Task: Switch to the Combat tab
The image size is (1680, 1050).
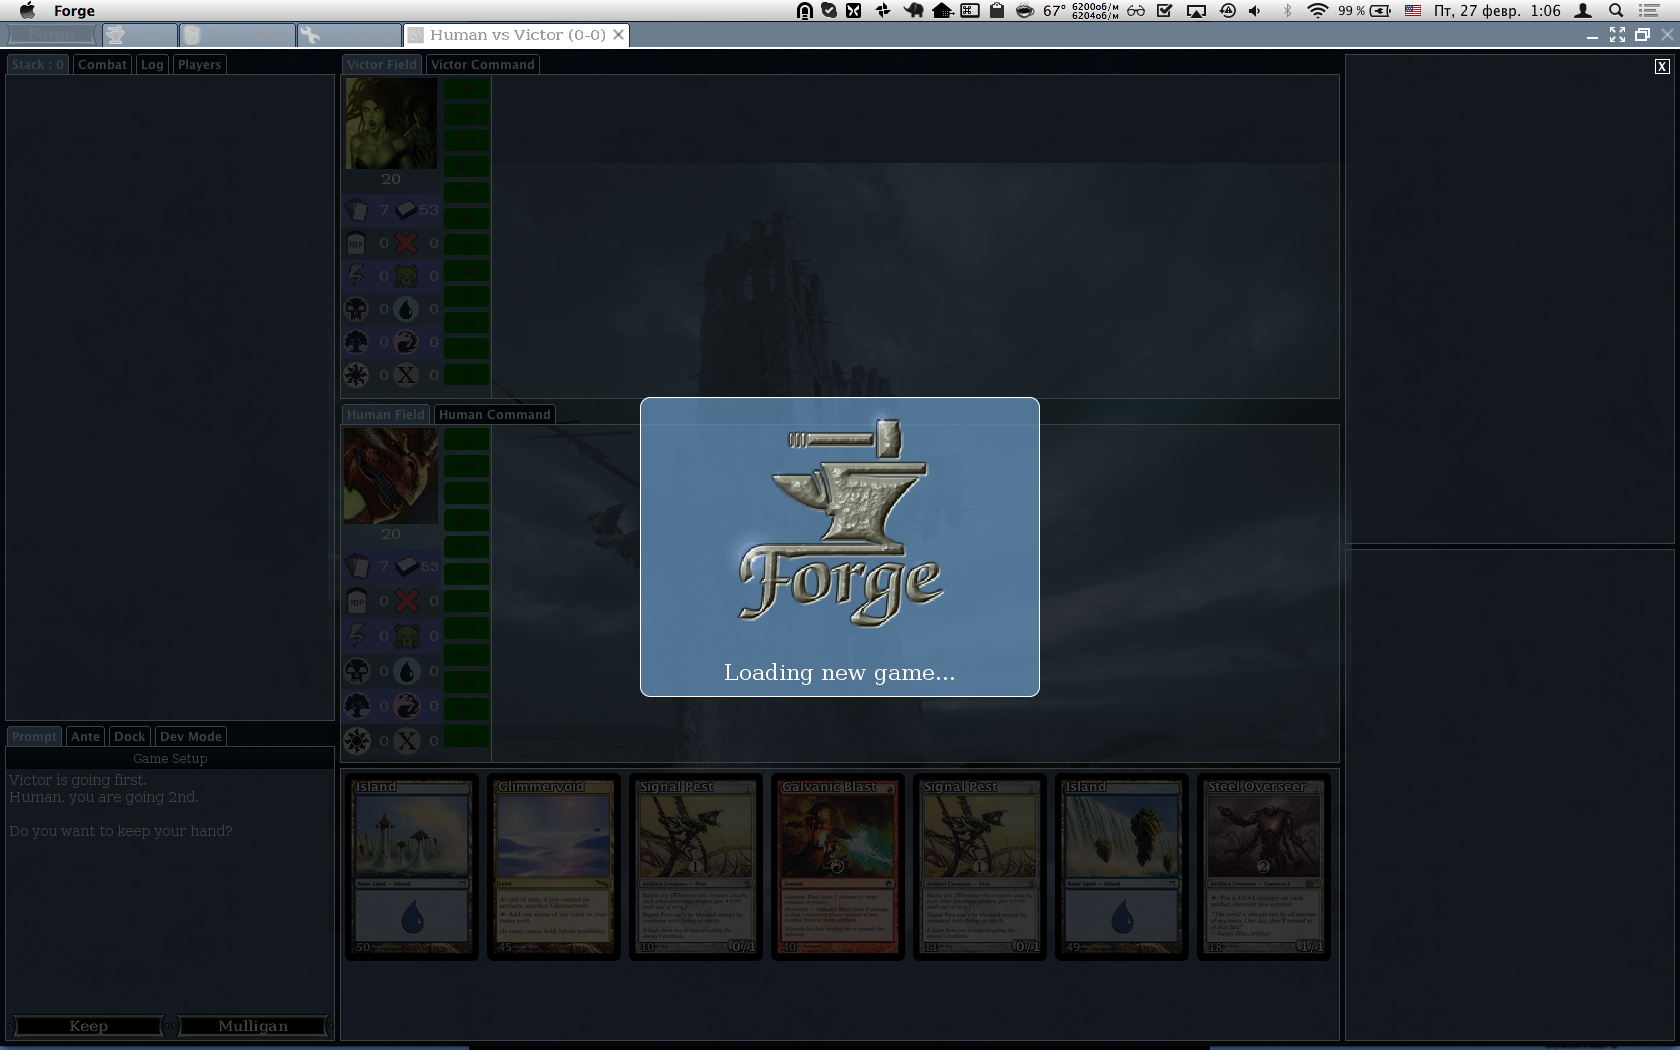Action: coord(102,65)
